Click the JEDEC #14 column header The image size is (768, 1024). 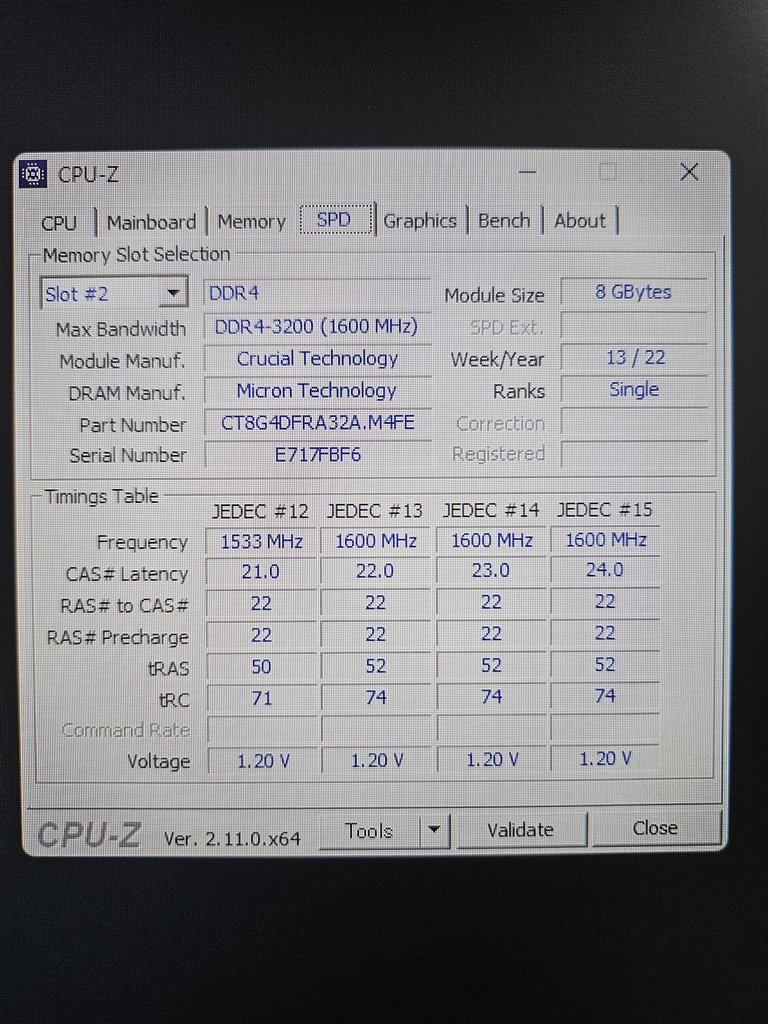[490, 510]
